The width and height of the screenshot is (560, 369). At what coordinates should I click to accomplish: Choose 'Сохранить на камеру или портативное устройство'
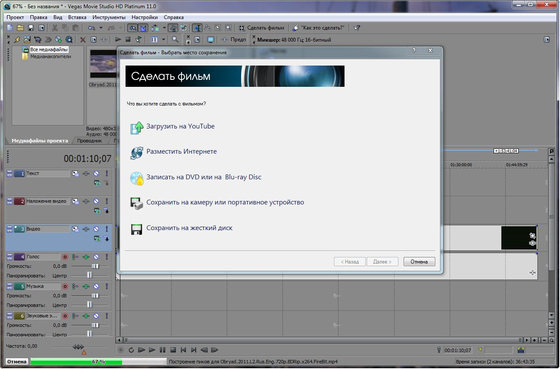coord(217,203)
